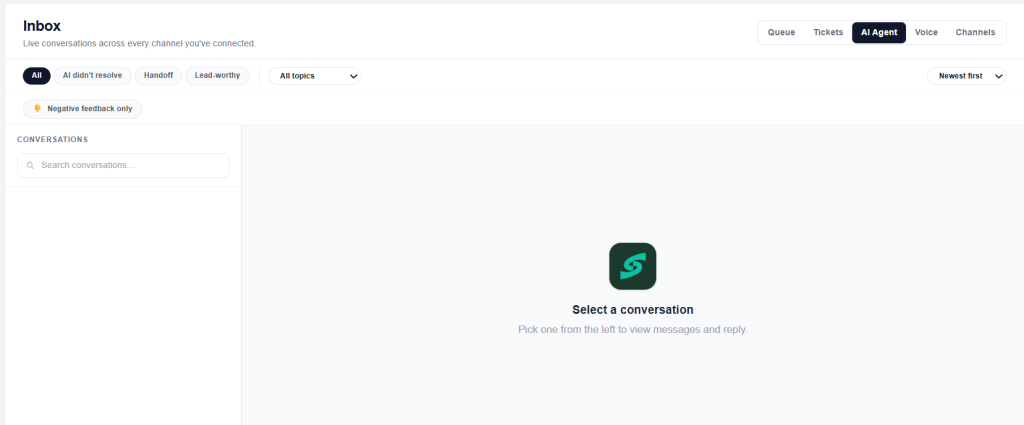Open the Newest first sort dropdown

967,76
